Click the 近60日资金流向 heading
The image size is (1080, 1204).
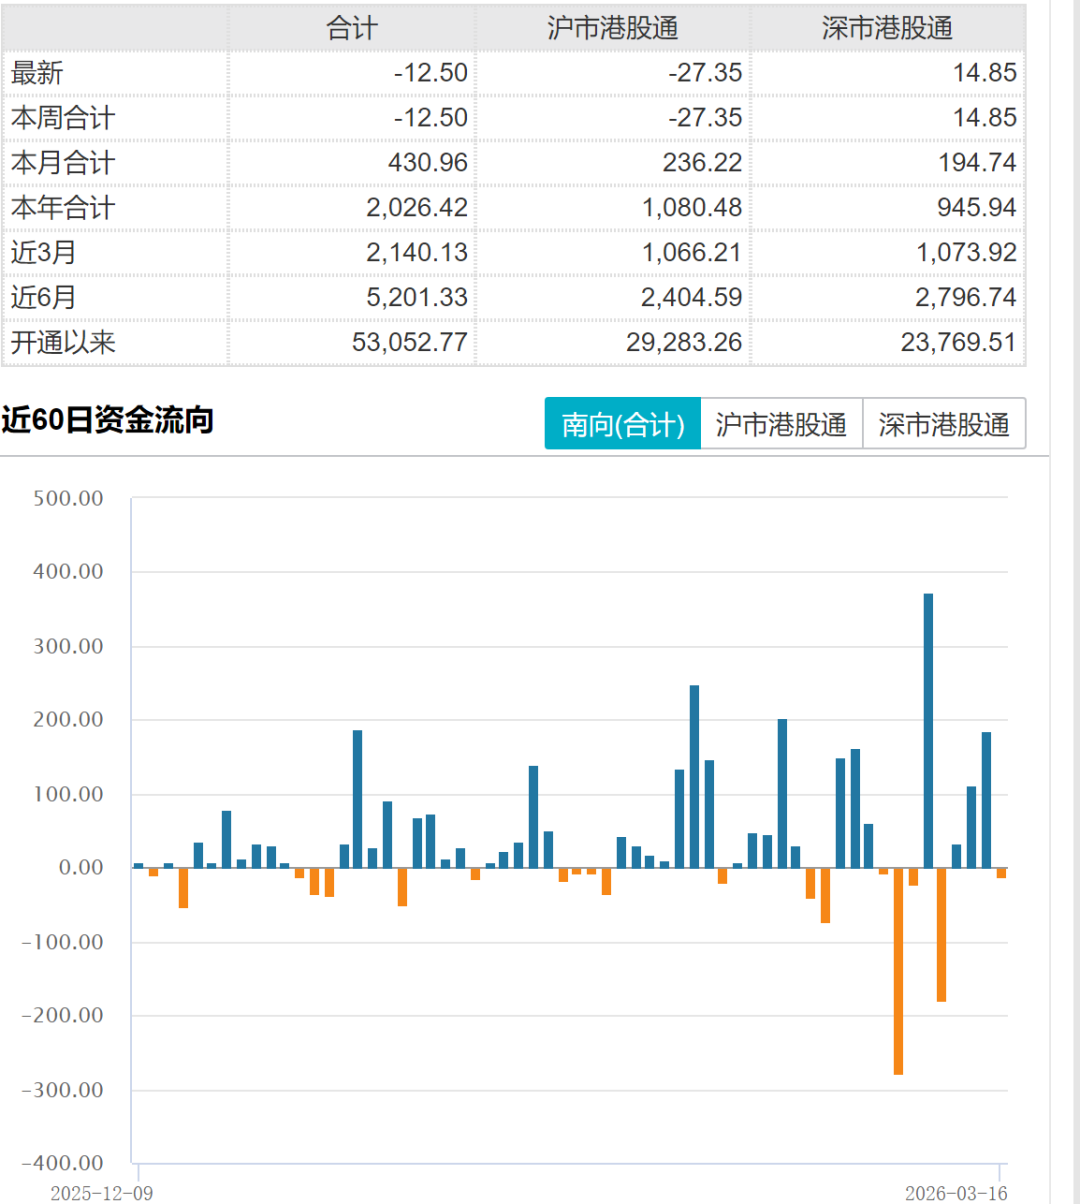point(107,420)
